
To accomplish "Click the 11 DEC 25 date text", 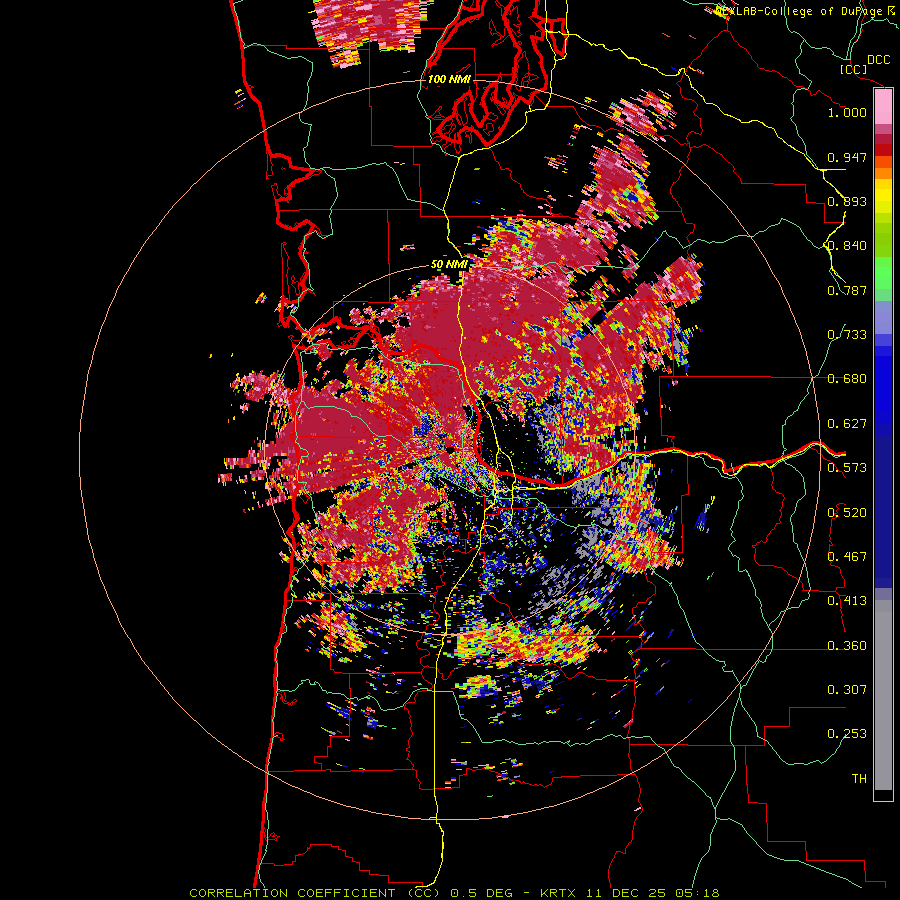I will (627, 893).
